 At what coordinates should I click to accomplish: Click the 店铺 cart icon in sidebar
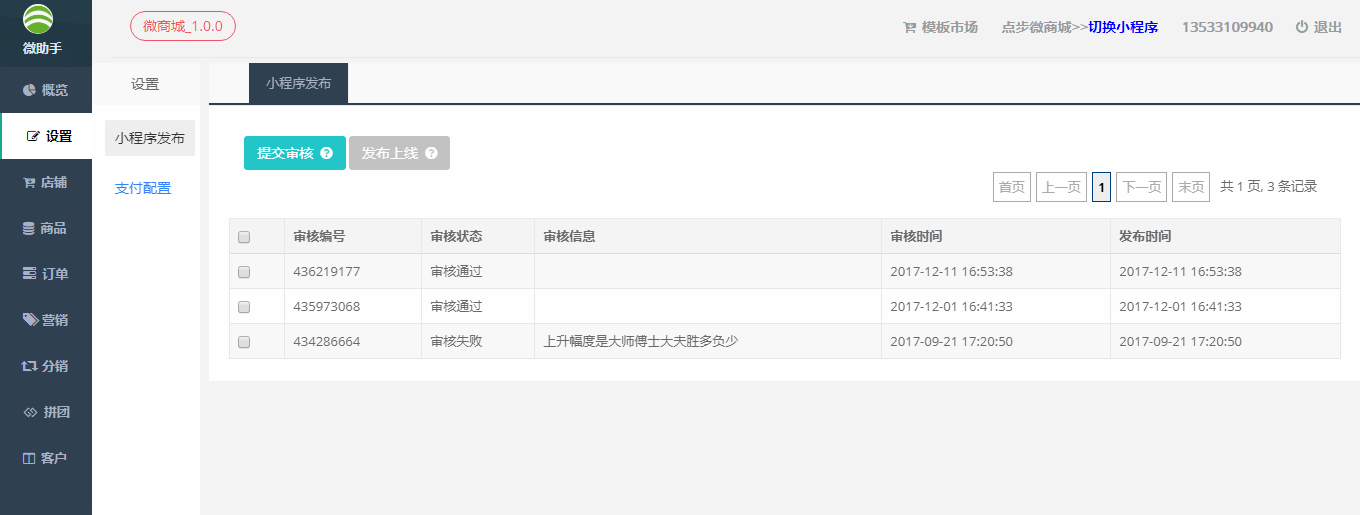(x=30, y=182)
